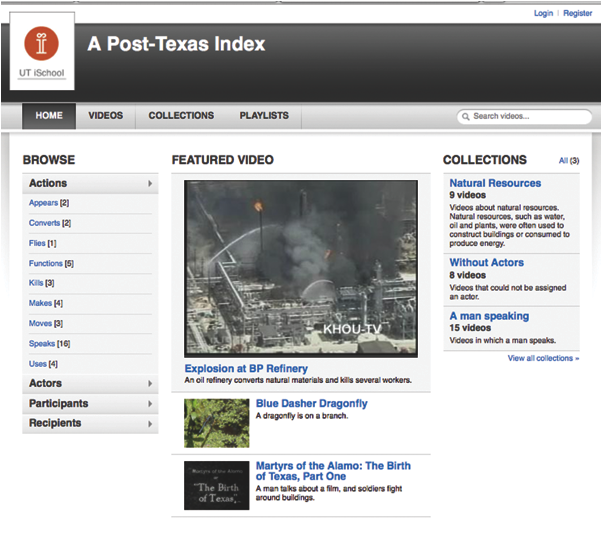
Task: Browse videos by Speaks action
Action: pyautogui.click(x=42, y=344)
